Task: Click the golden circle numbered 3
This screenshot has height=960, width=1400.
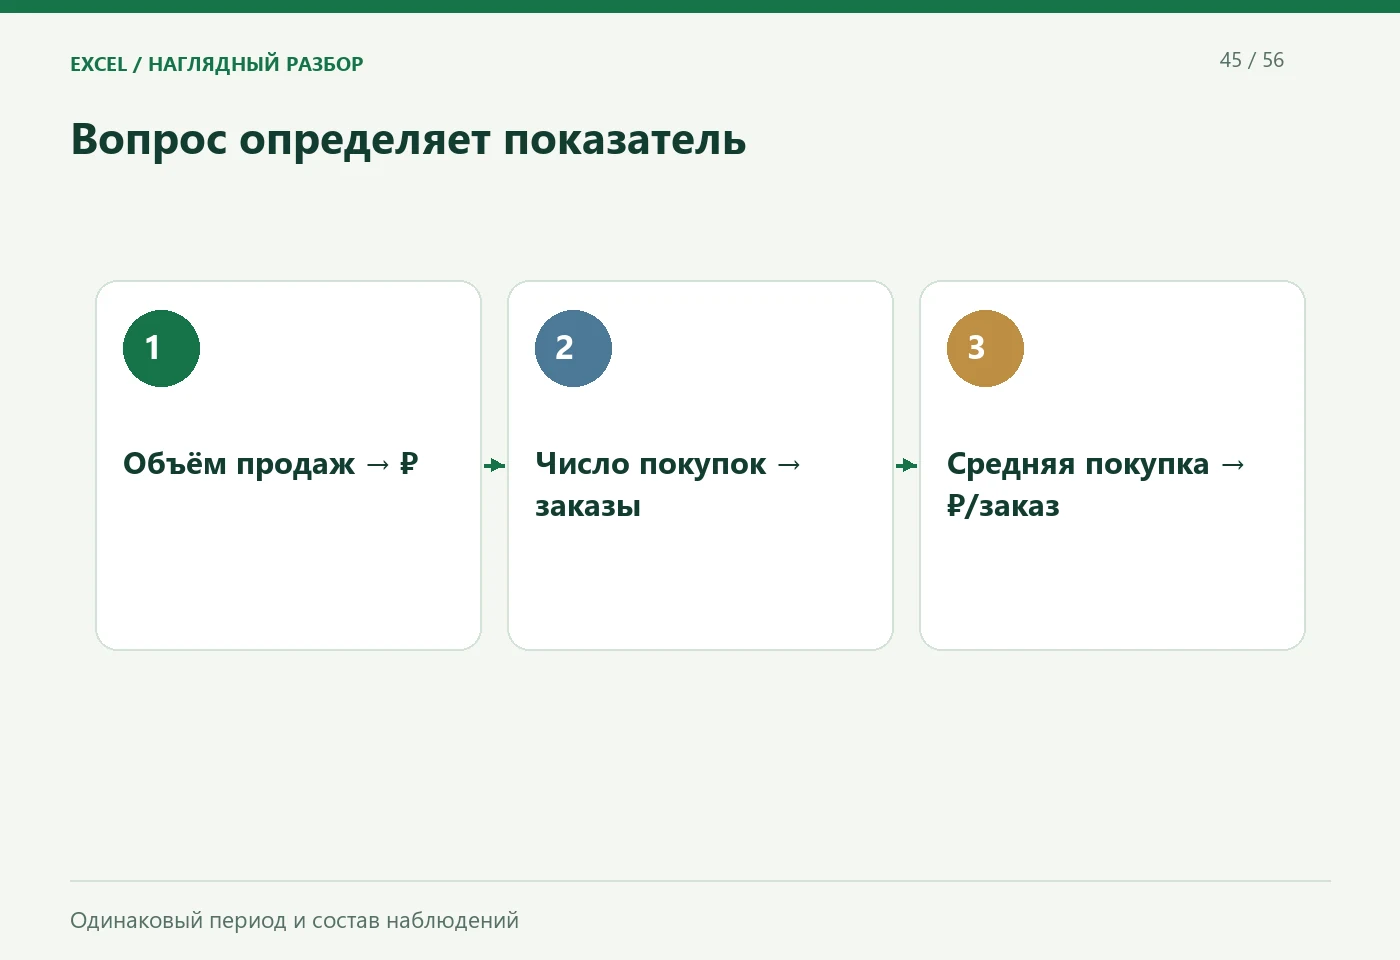Action: point(985,348)
